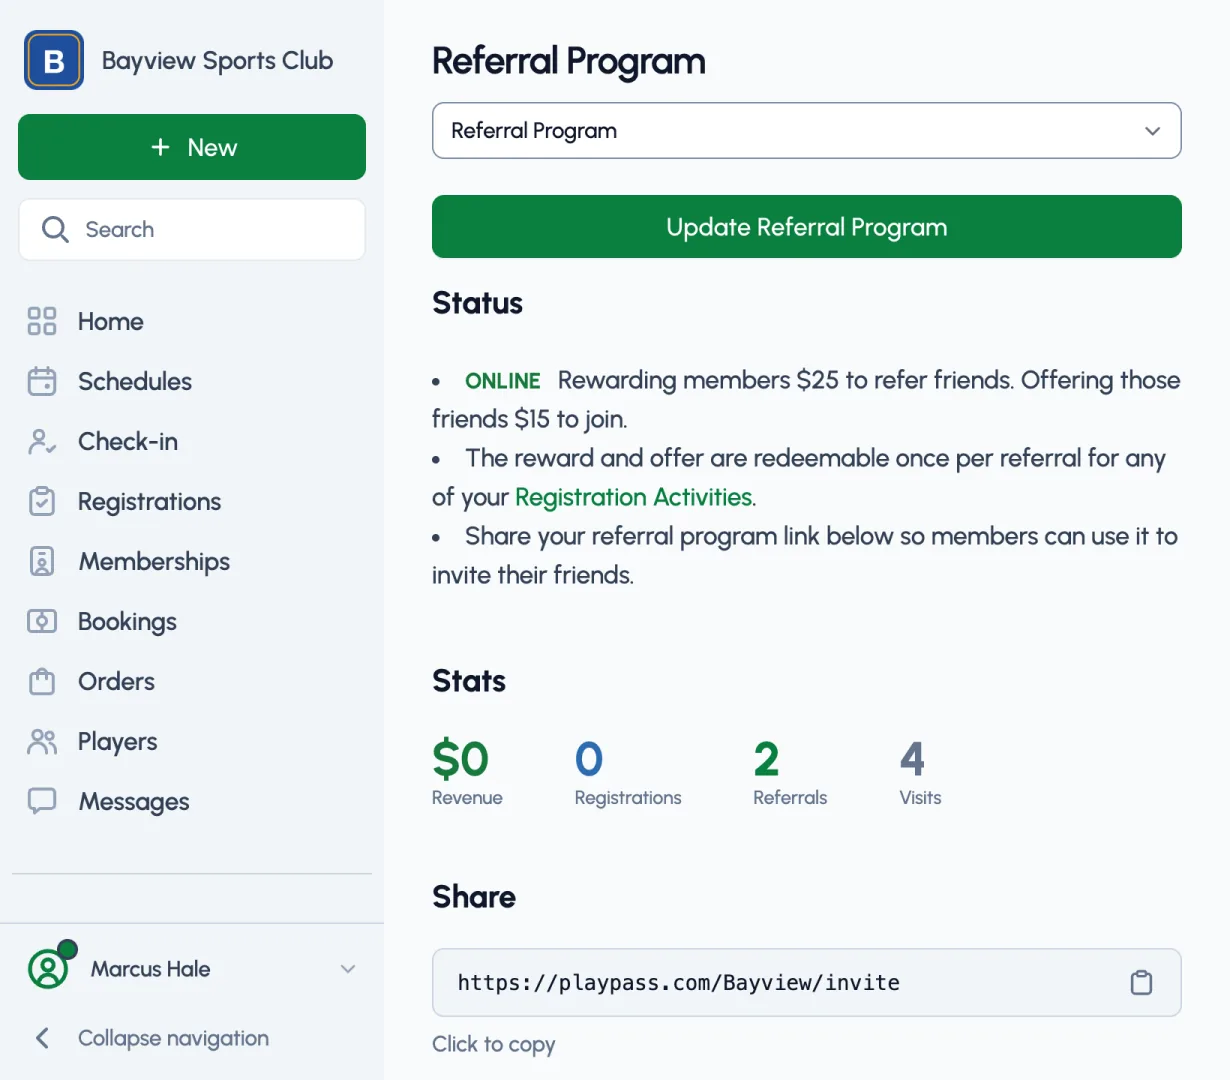Image resolution: width=1230 pixels, height=1080 pixels.
Task: Click the 2 Referrals stat
Action: (790, 772)
